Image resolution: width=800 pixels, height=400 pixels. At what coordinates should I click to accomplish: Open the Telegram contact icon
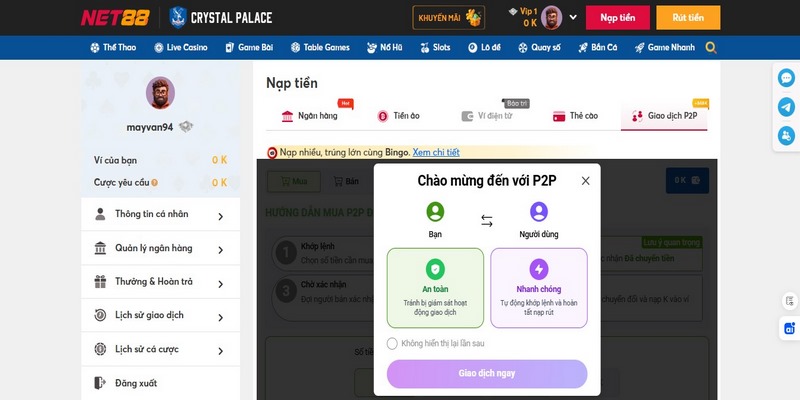click(786, 107)
